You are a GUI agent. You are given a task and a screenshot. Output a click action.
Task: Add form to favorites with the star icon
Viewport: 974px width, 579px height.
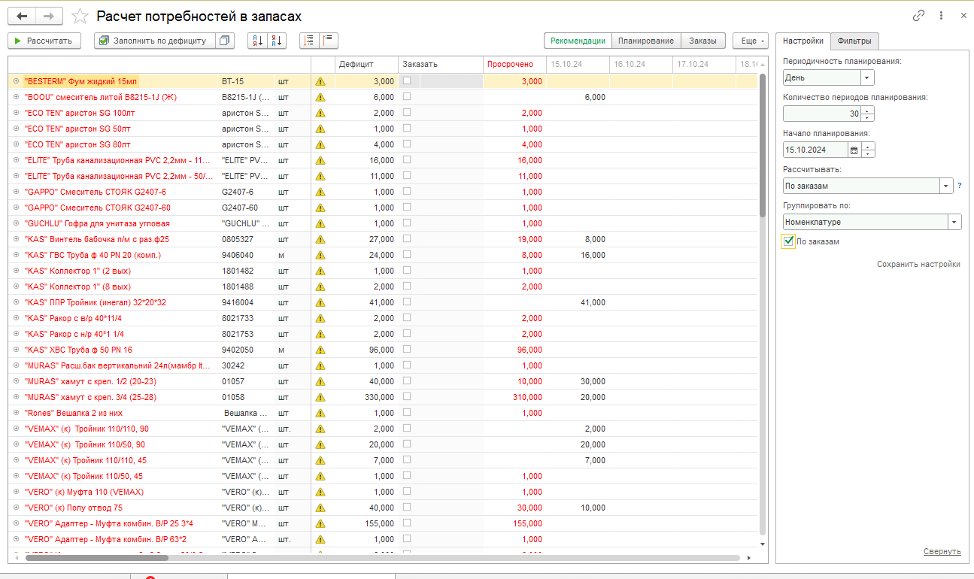[x=80, y=17]
